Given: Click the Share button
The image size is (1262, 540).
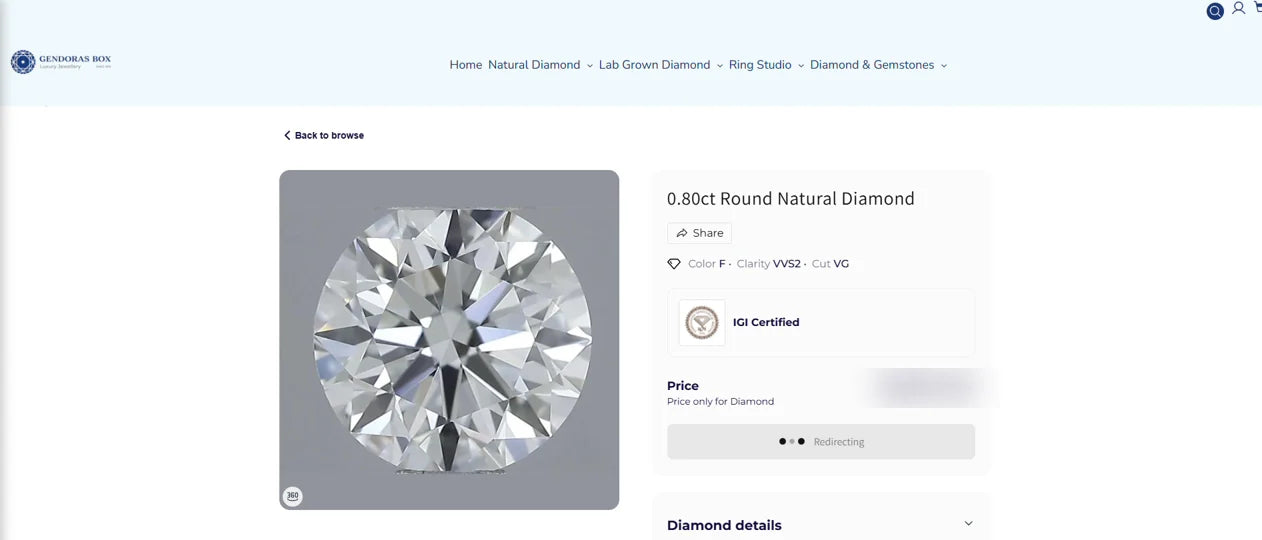Looking at the screenshot, I should [x=699, y=233].
